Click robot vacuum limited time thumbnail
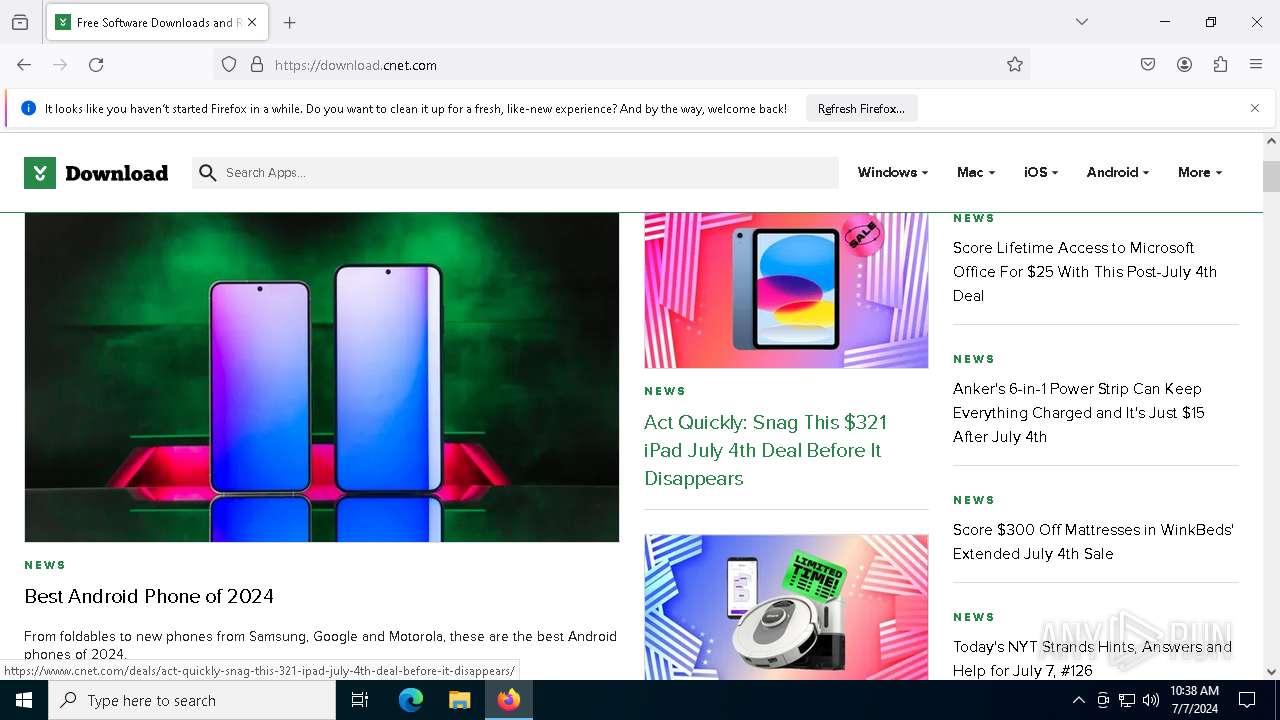 (786, 607)
